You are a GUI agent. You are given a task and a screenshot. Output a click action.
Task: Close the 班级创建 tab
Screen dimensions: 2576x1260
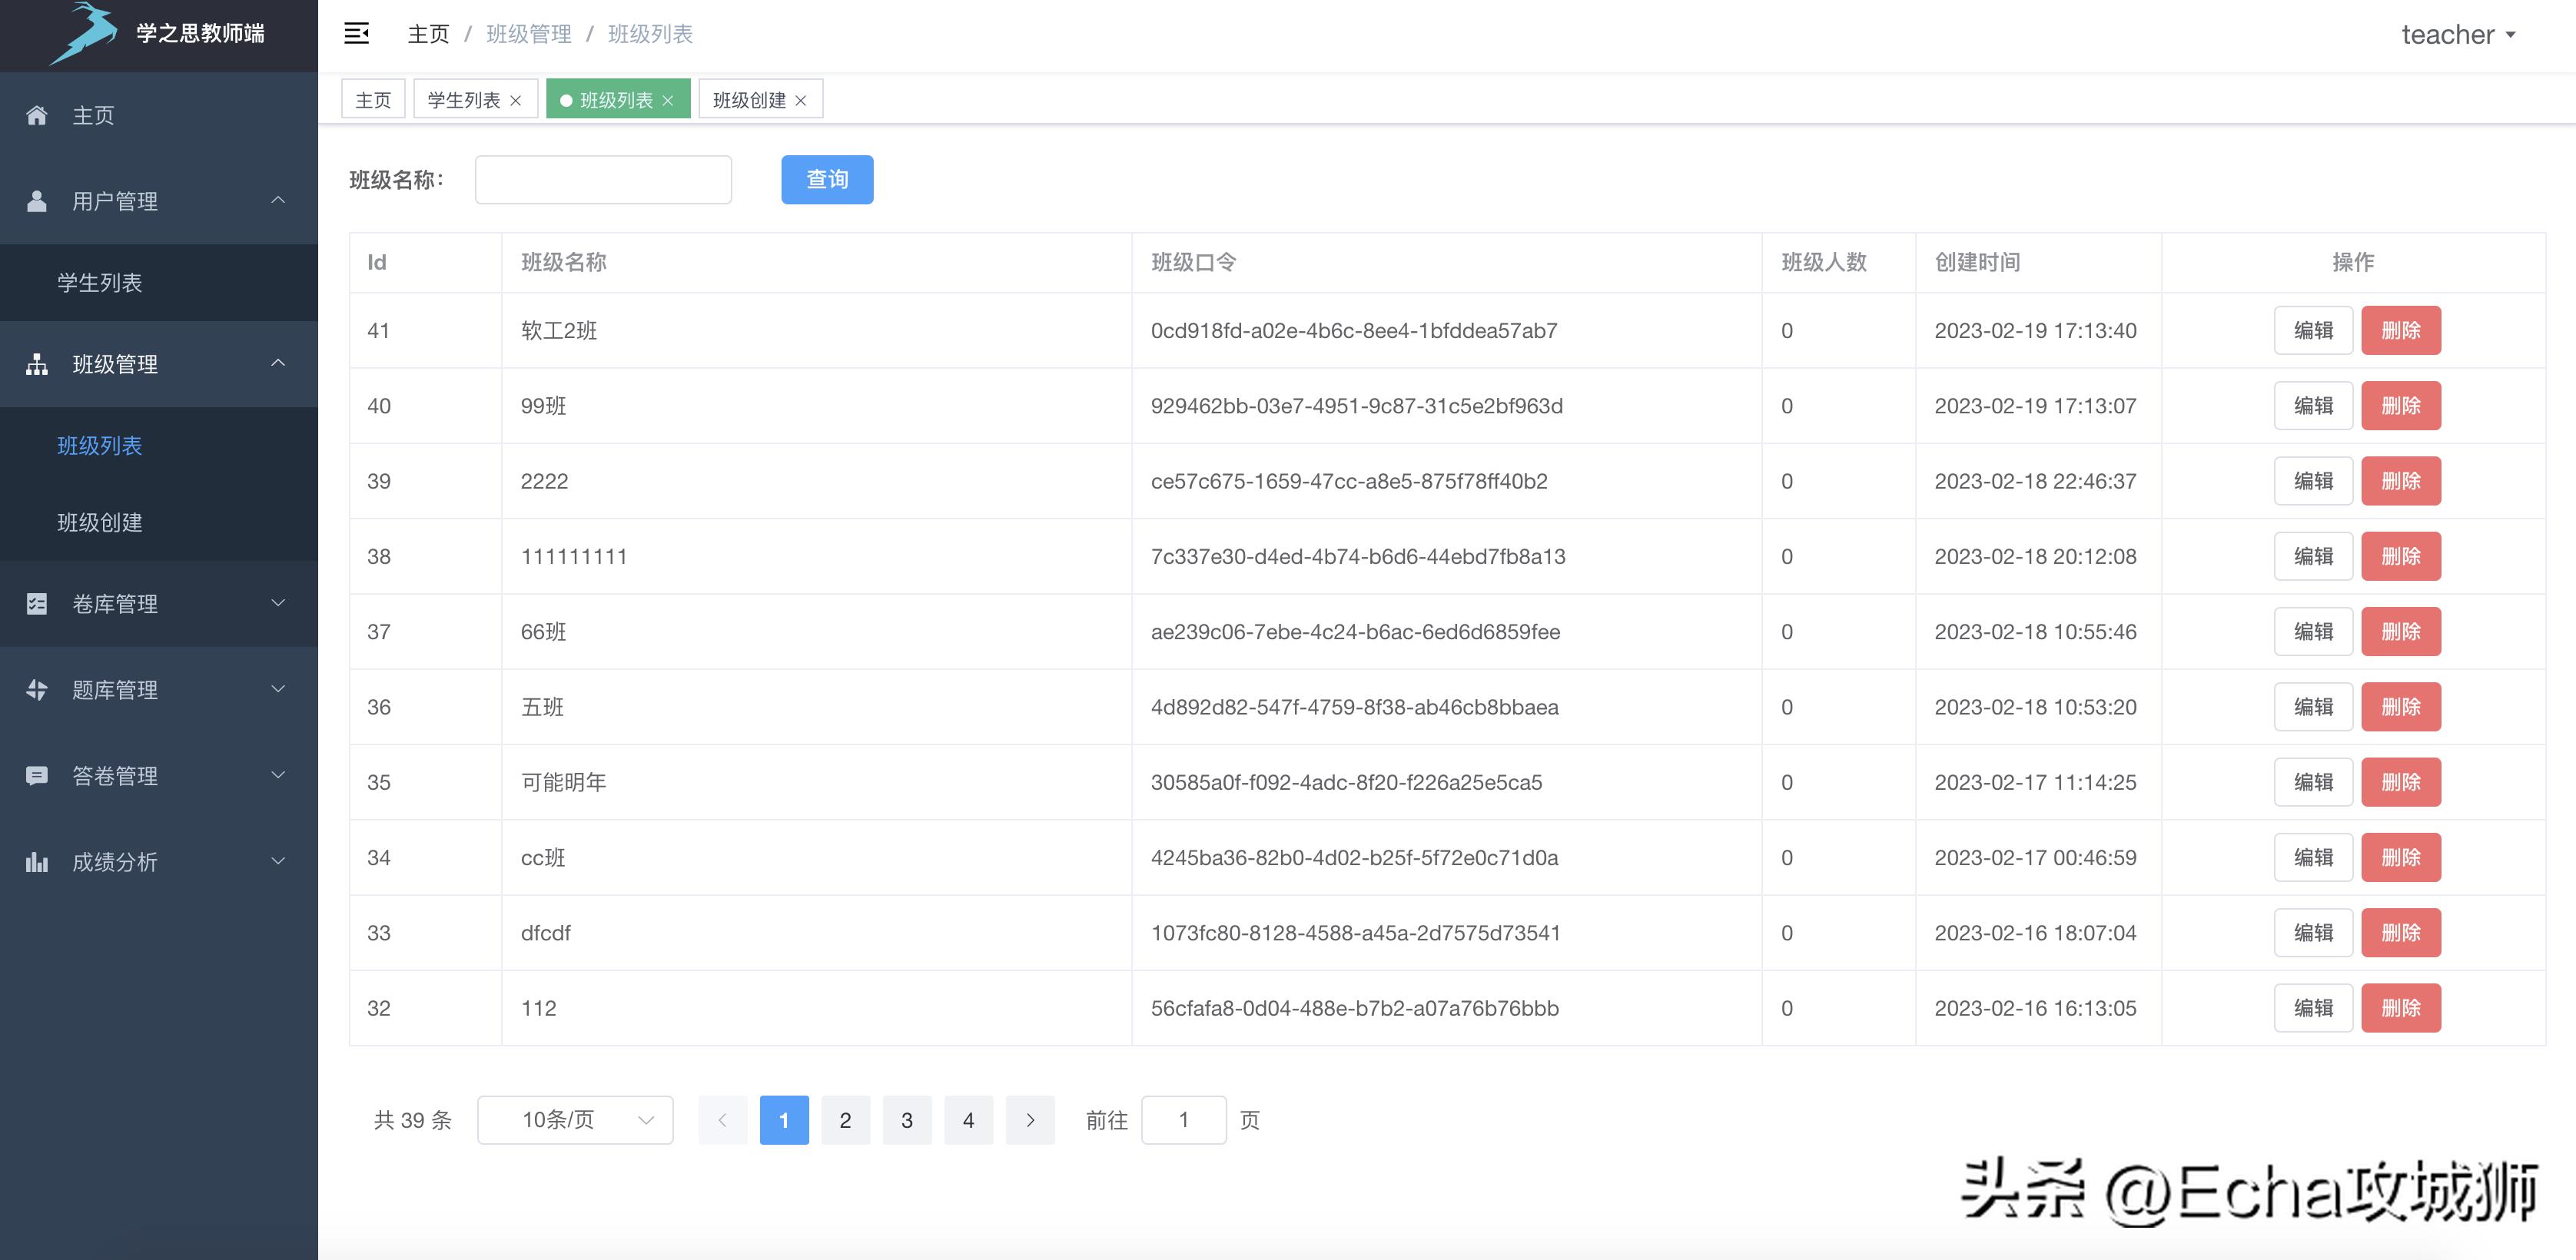[801, 100]
